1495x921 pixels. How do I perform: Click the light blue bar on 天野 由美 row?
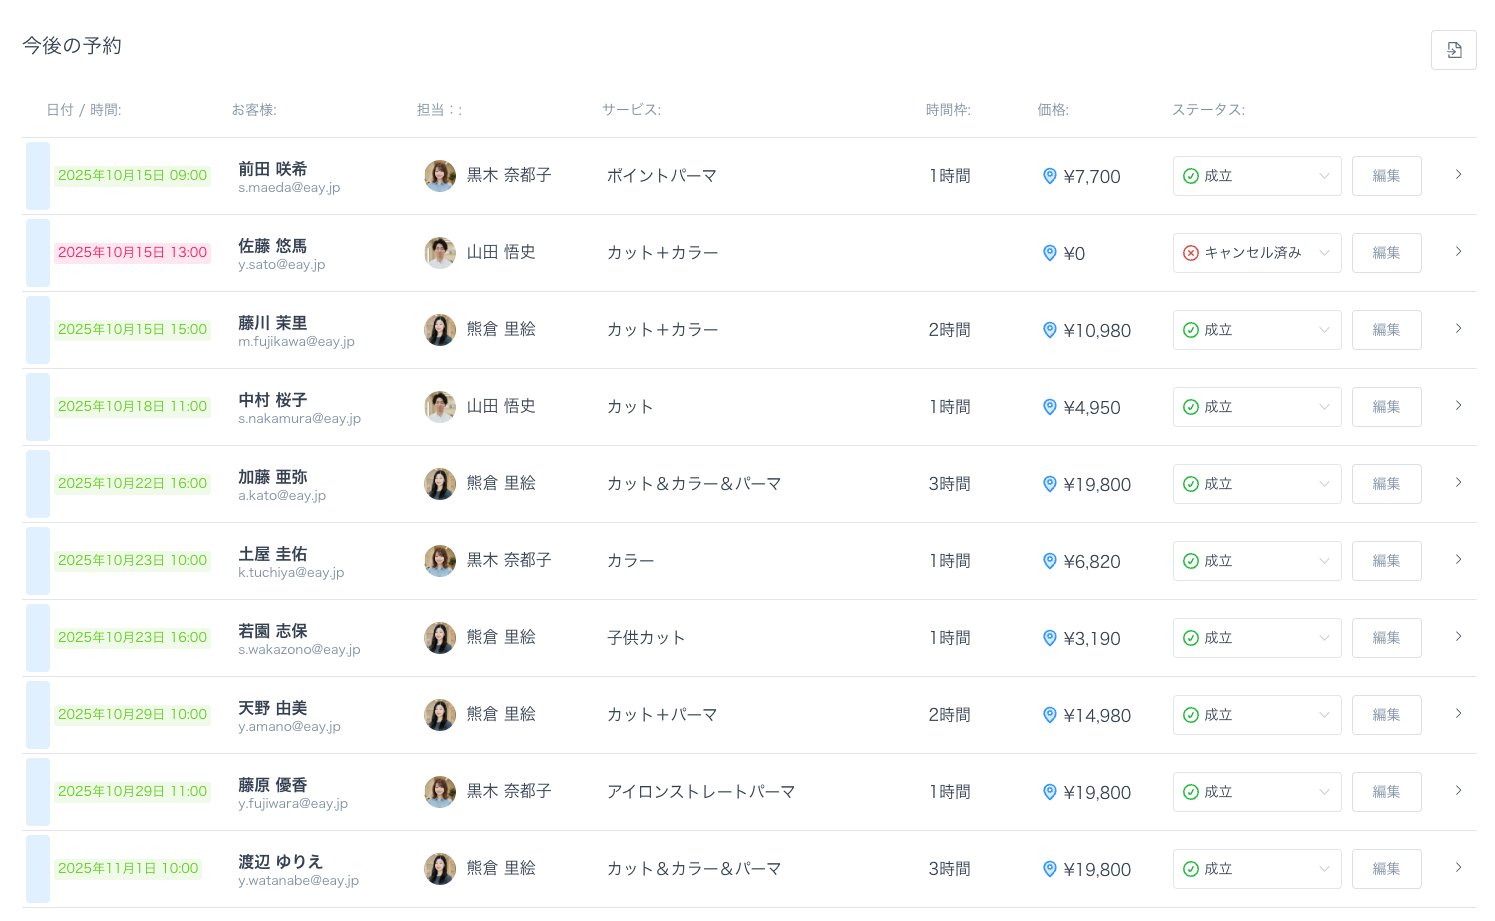[38, 715]
